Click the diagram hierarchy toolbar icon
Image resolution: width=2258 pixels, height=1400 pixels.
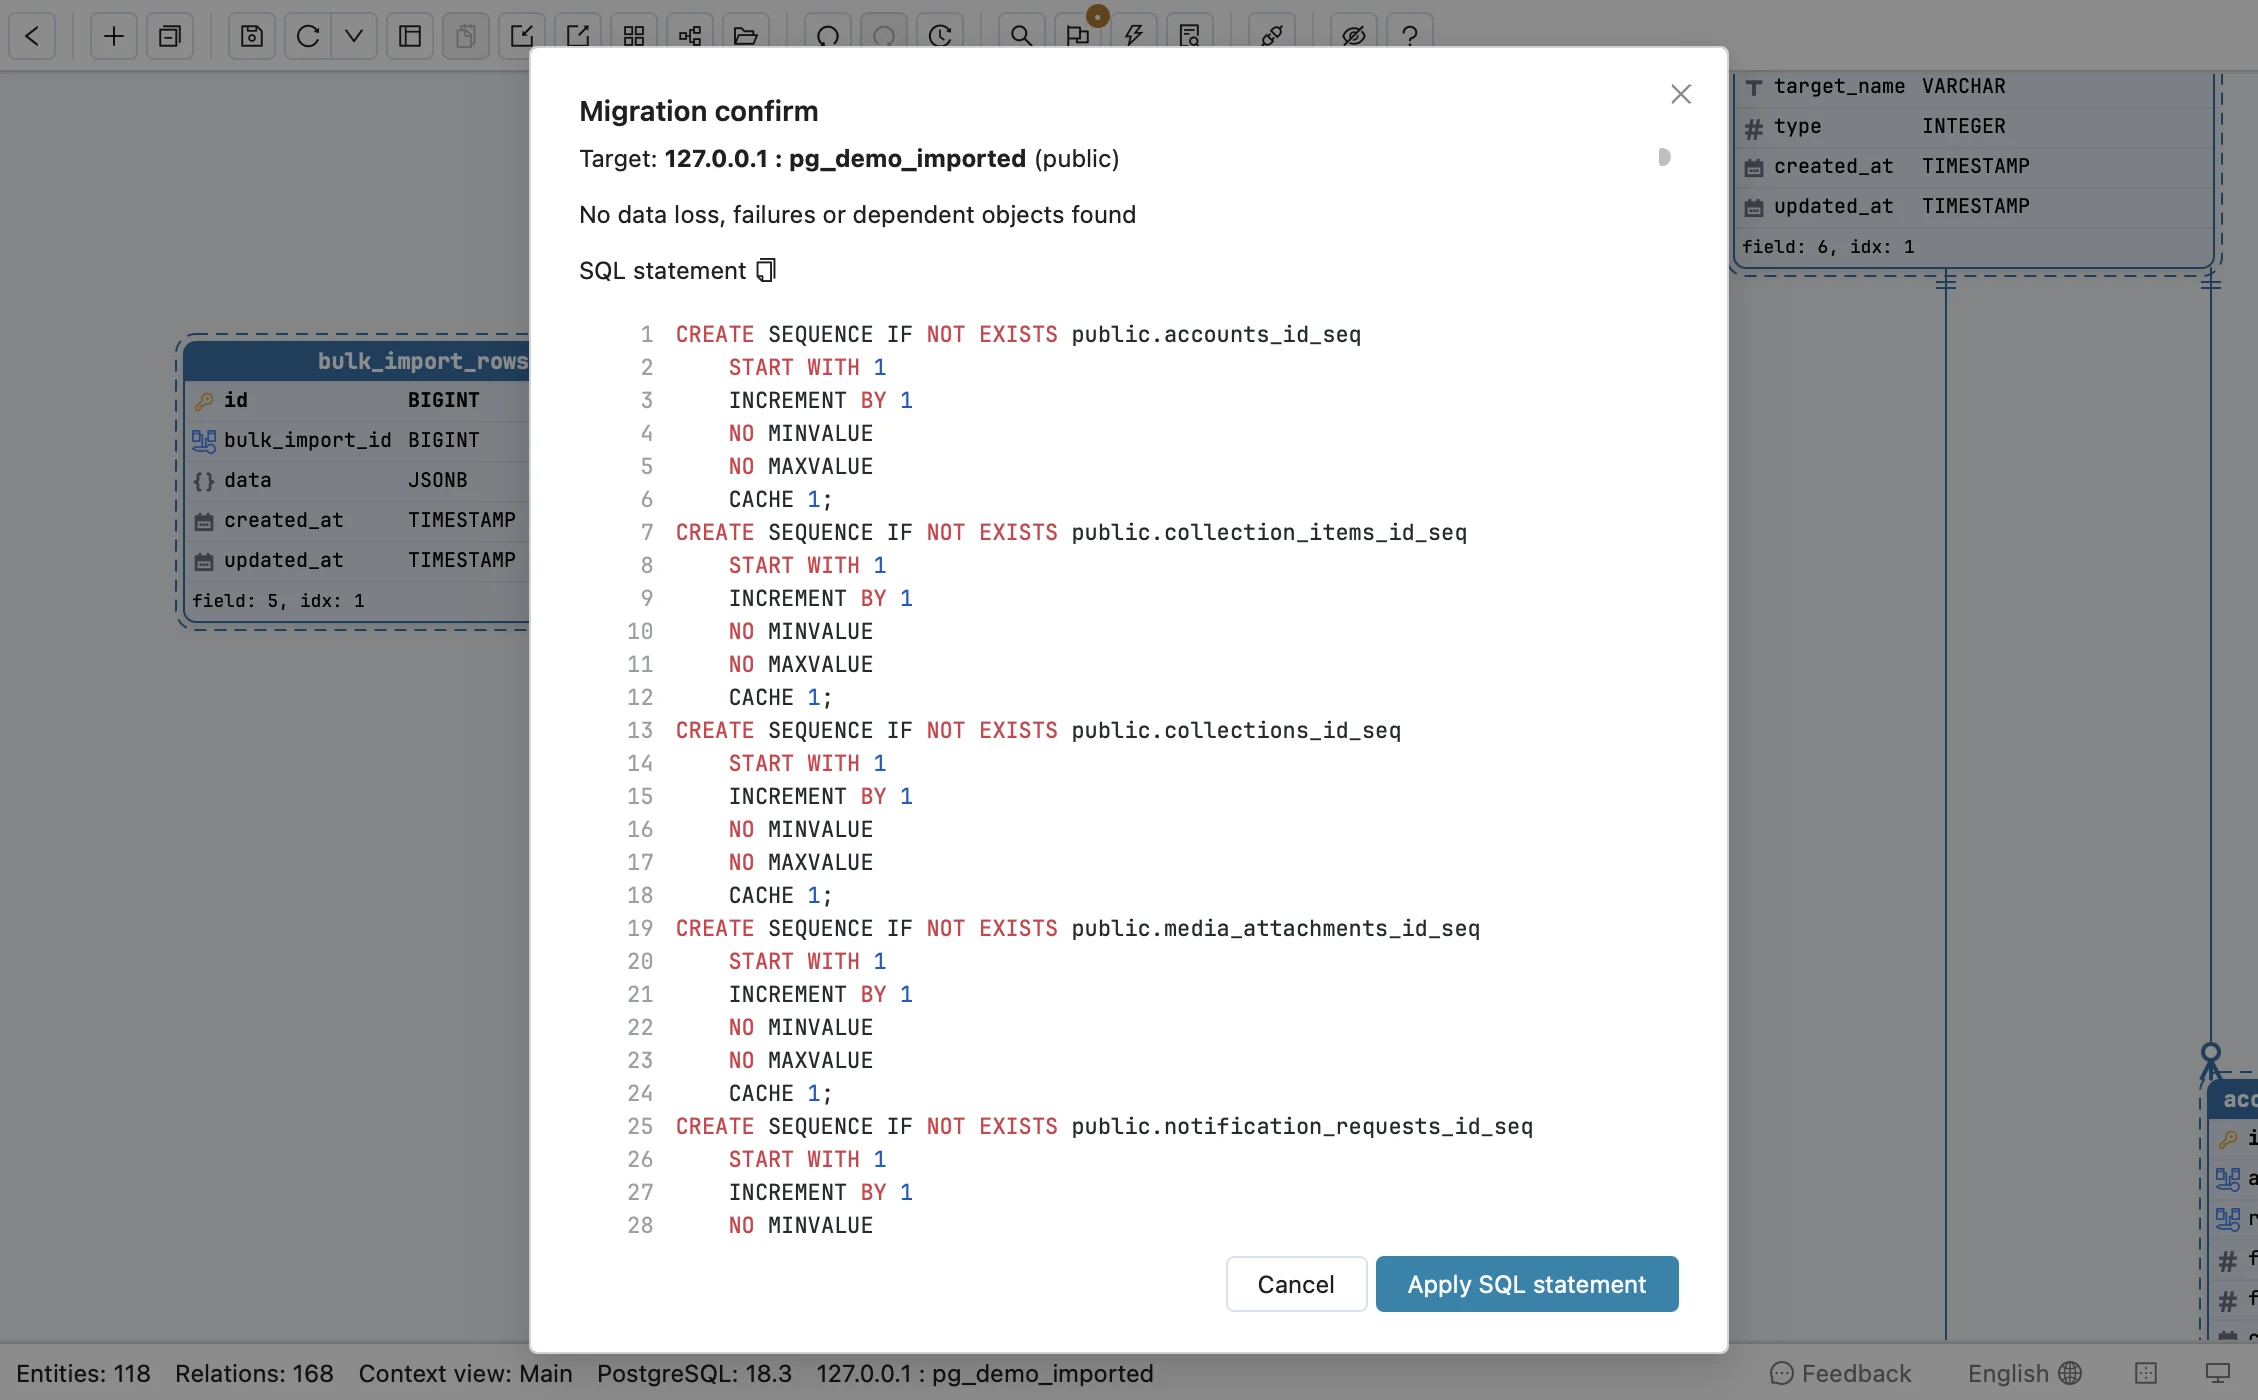point(690,36)
